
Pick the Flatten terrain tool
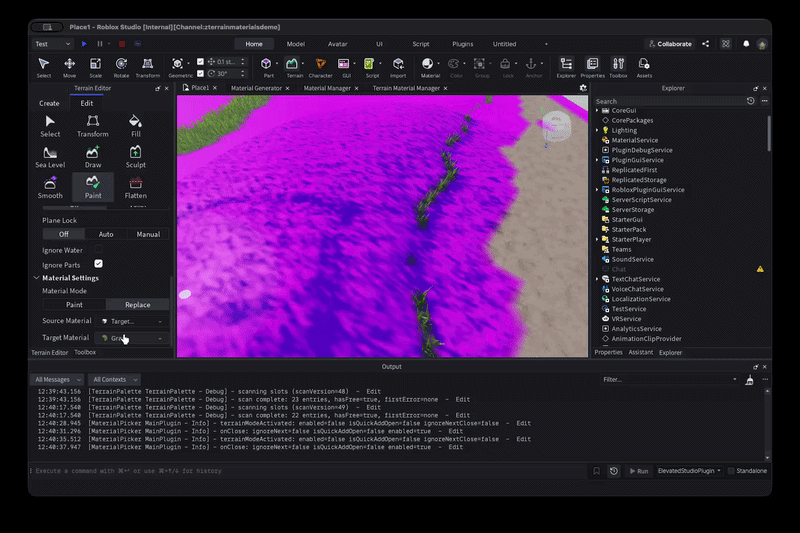135,187
